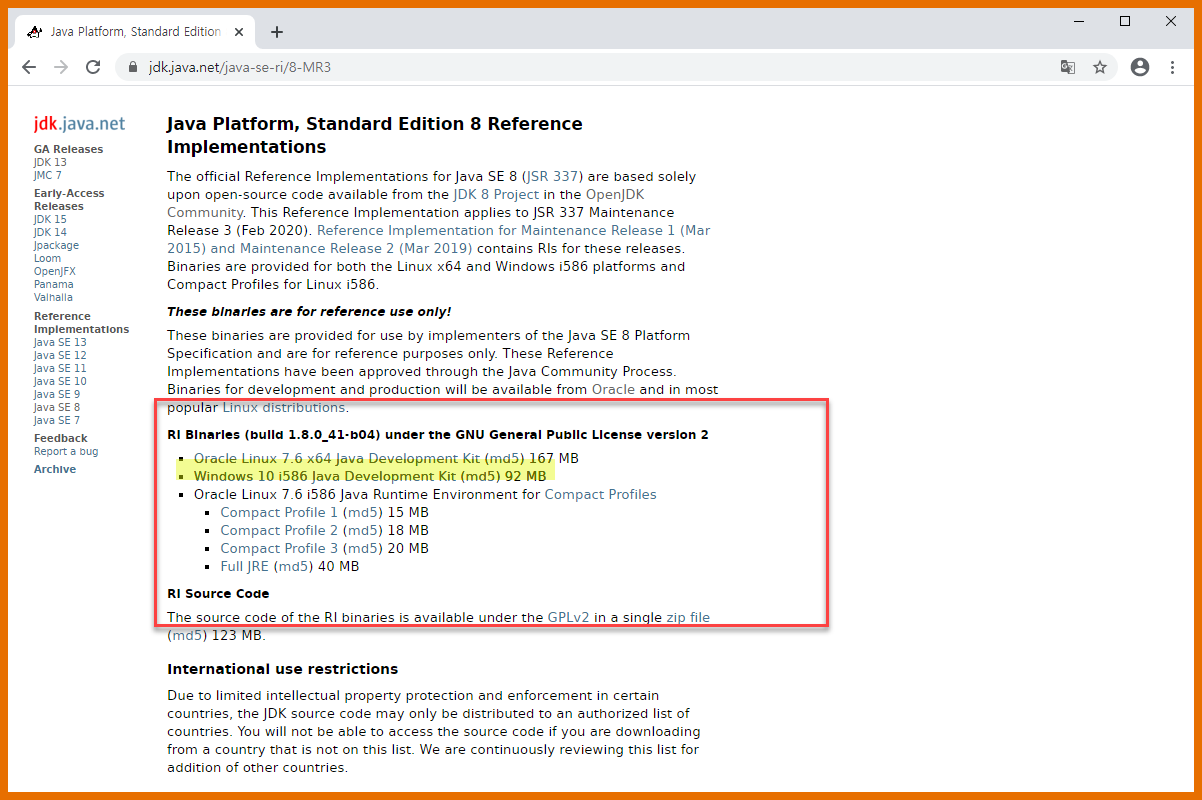Open the Linux distributions link
The height and width of the screenshot is (800, 1202).
[x=283, y=407]
